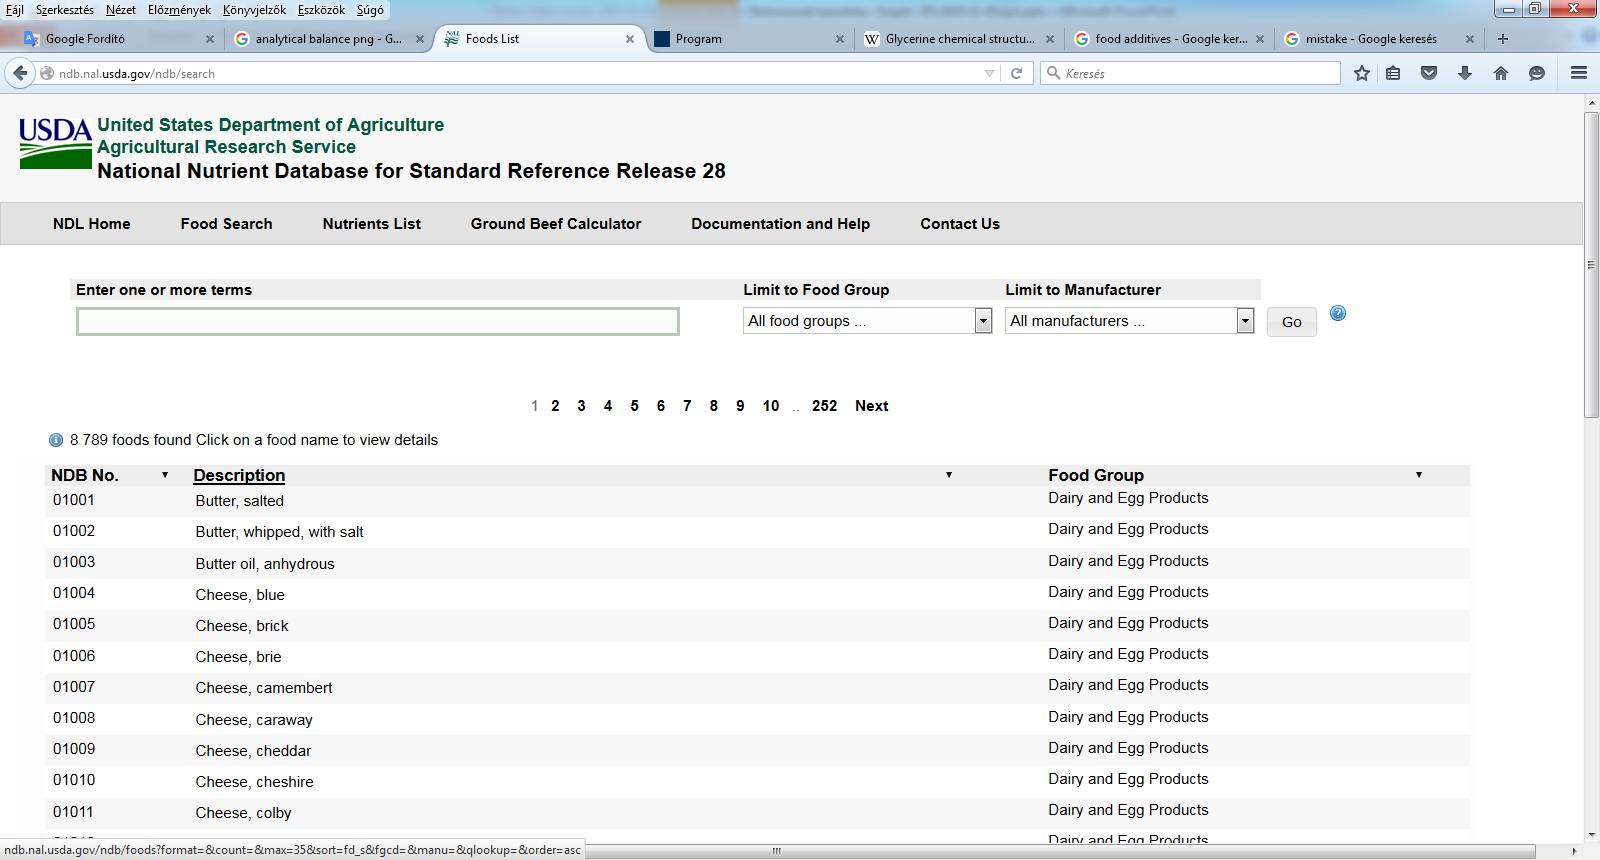Open NDL Home navigation link

click(92, 224)
